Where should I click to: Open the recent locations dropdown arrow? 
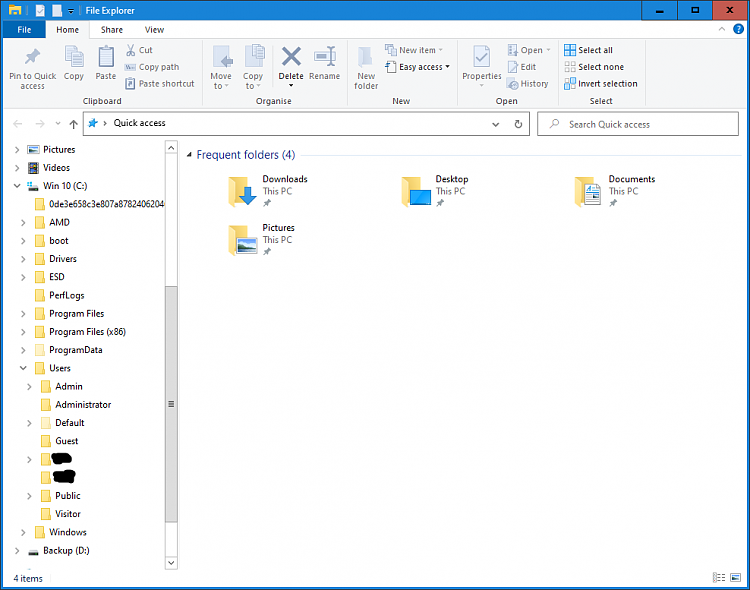click(x=58, y=123)
